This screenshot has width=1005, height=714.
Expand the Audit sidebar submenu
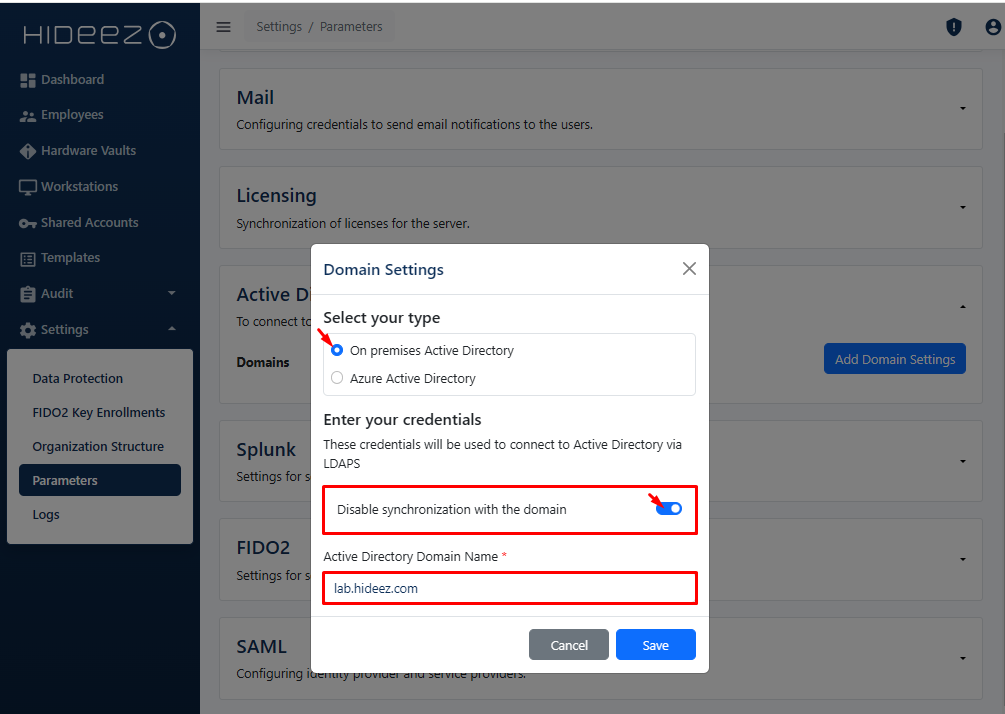click(x=171, y=294)
